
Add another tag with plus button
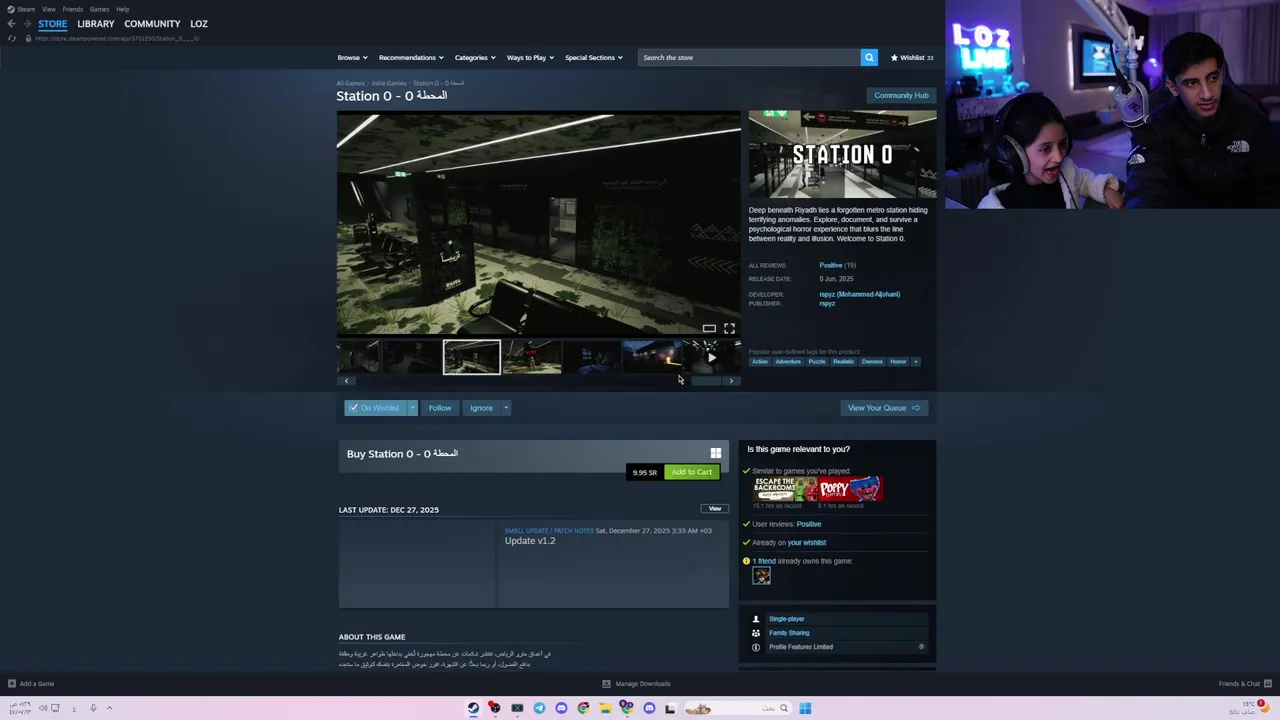tap(916, 362)
